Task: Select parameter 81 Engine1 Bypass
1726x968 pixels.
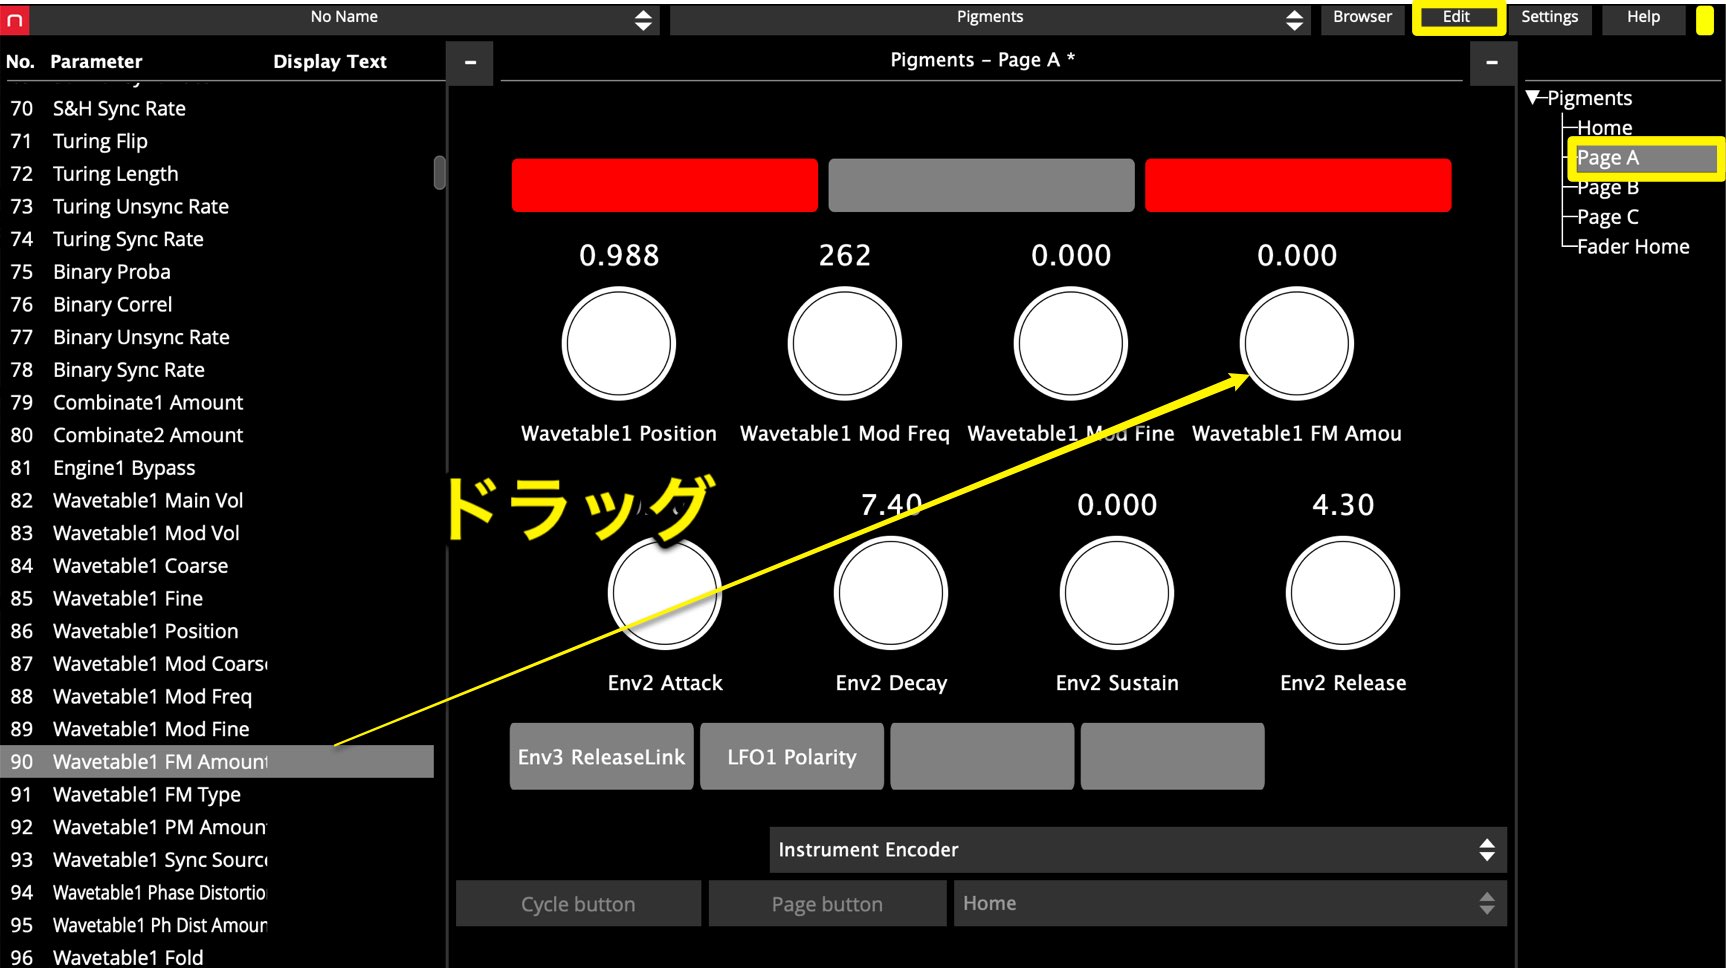Action: 217,468
